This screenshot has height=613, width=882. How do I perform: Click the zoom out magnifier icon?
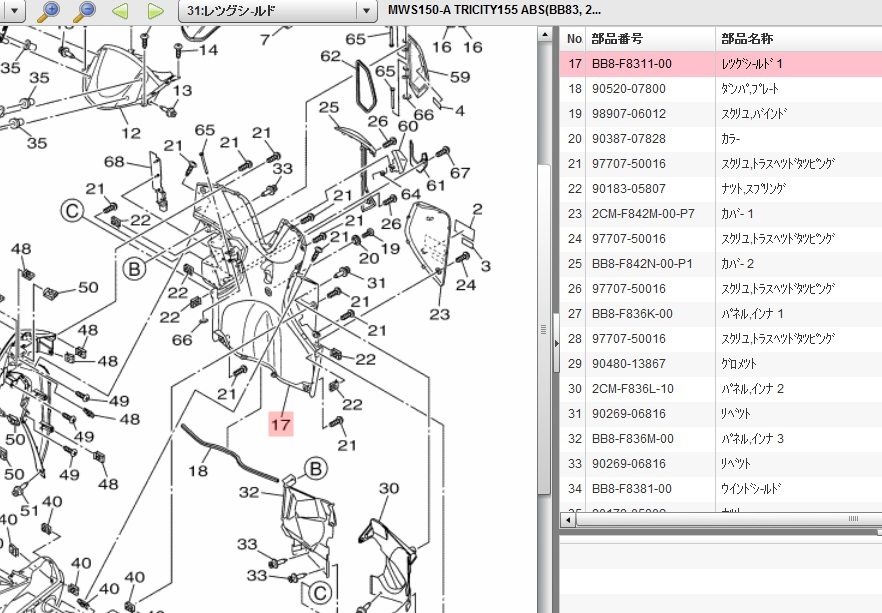click(x=85, y=11)
